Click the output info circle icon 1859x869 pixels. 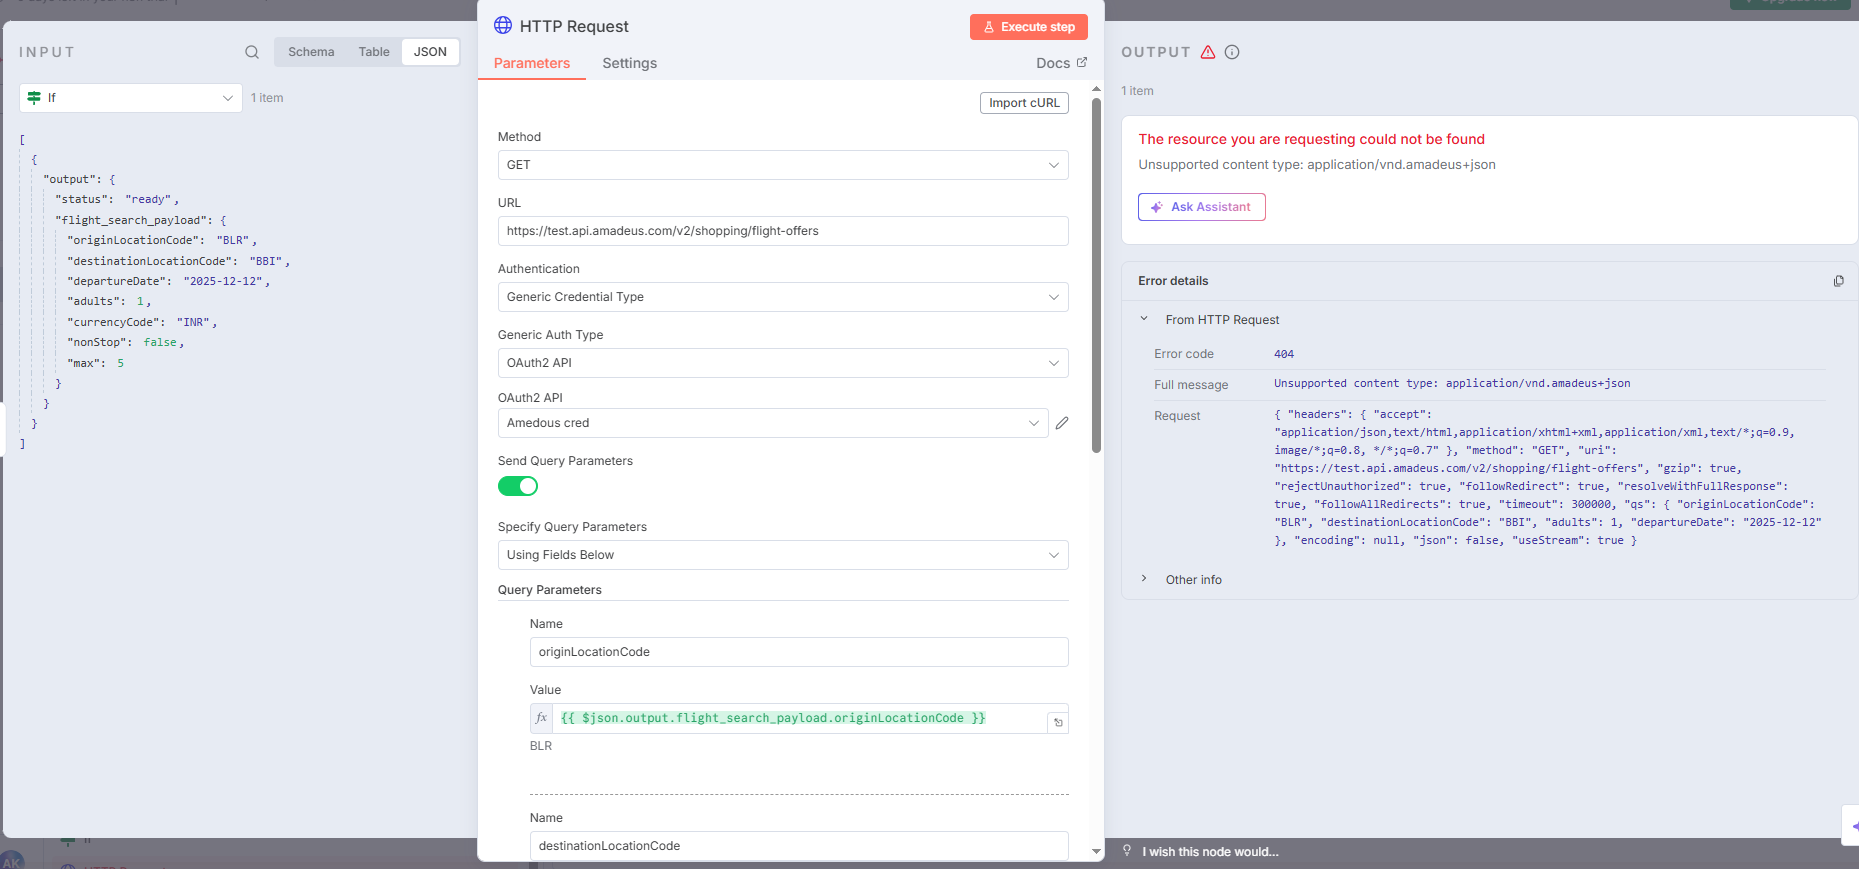pos(1232,52)
